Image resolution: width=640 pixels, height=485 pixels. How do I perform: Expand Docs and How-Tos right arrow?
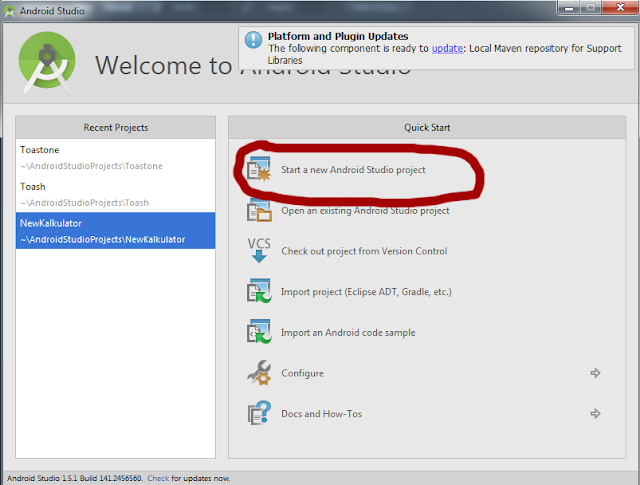(x=595, y=414)
